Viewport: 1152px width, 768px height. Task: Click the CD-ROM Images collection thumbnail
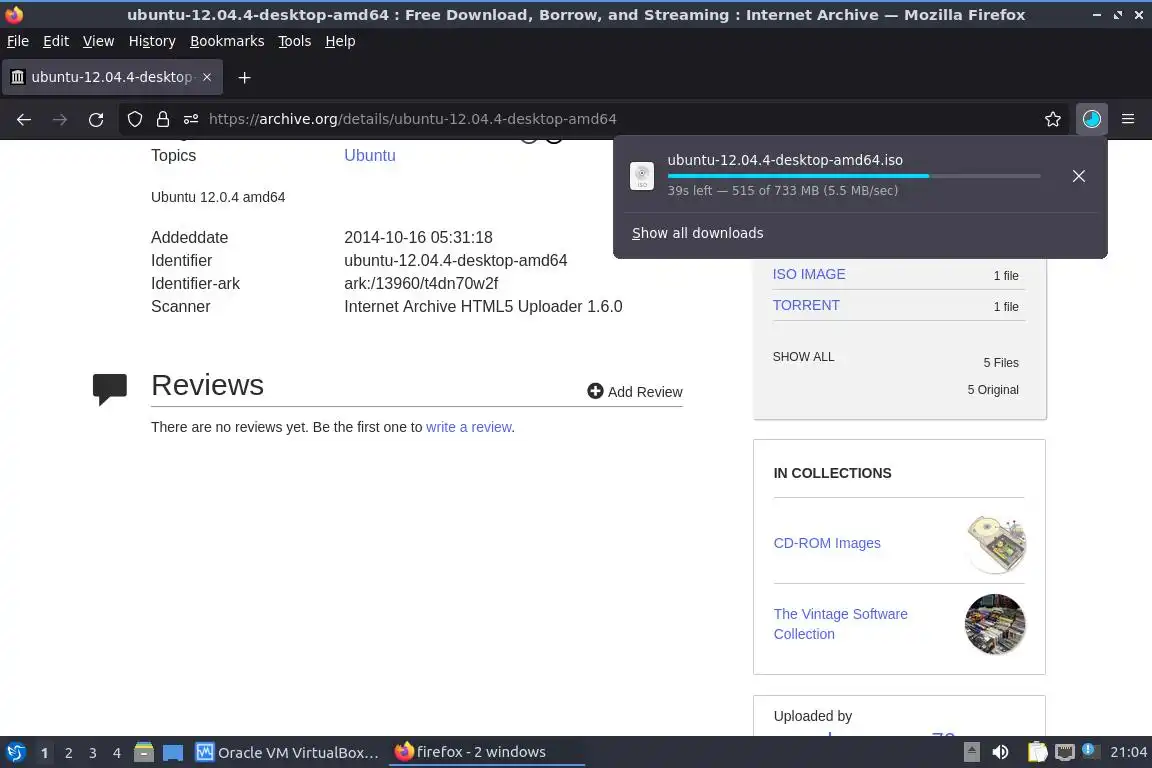click(x=996, y=544)
